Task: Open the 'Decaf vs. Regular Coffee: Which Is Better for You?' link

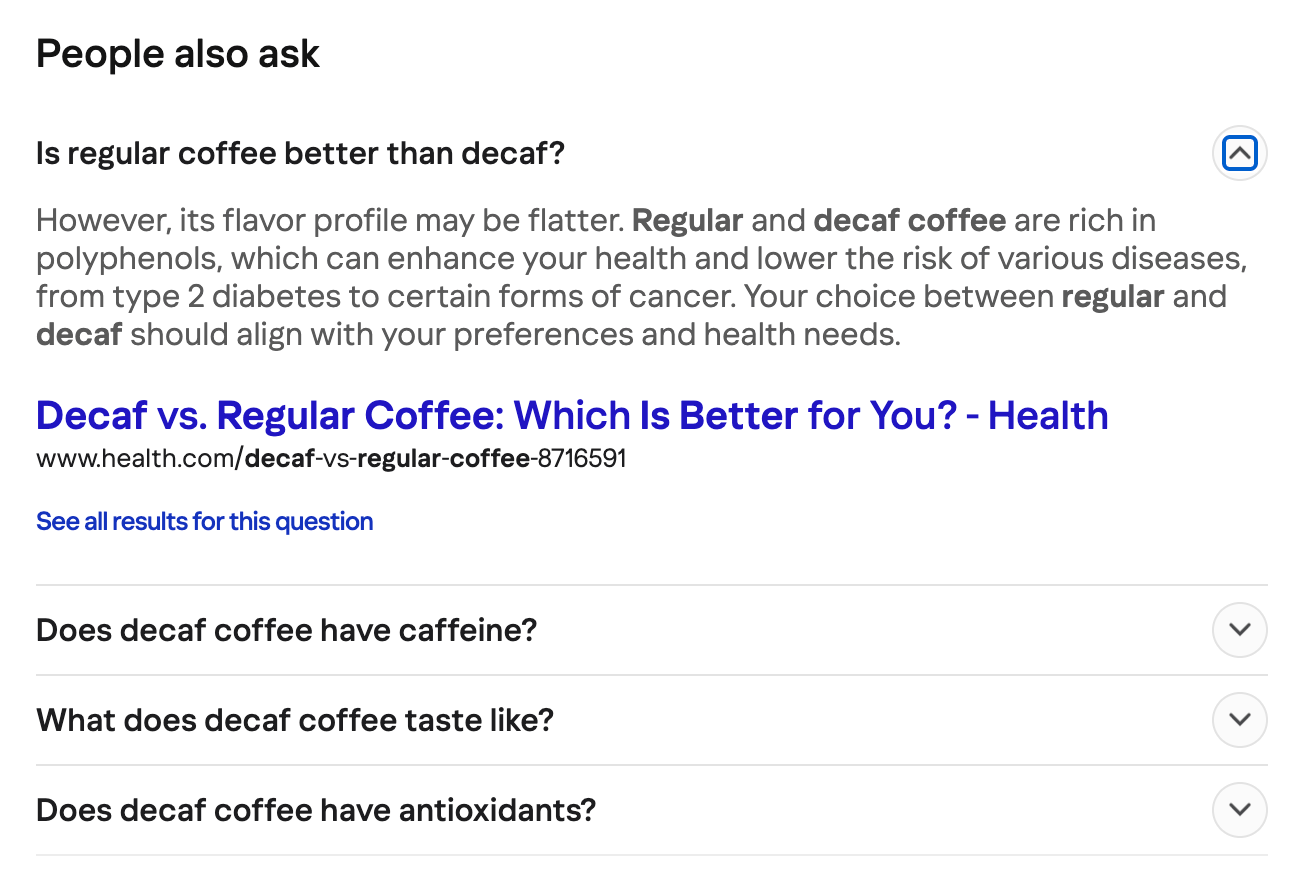Action: pos(571,414)
